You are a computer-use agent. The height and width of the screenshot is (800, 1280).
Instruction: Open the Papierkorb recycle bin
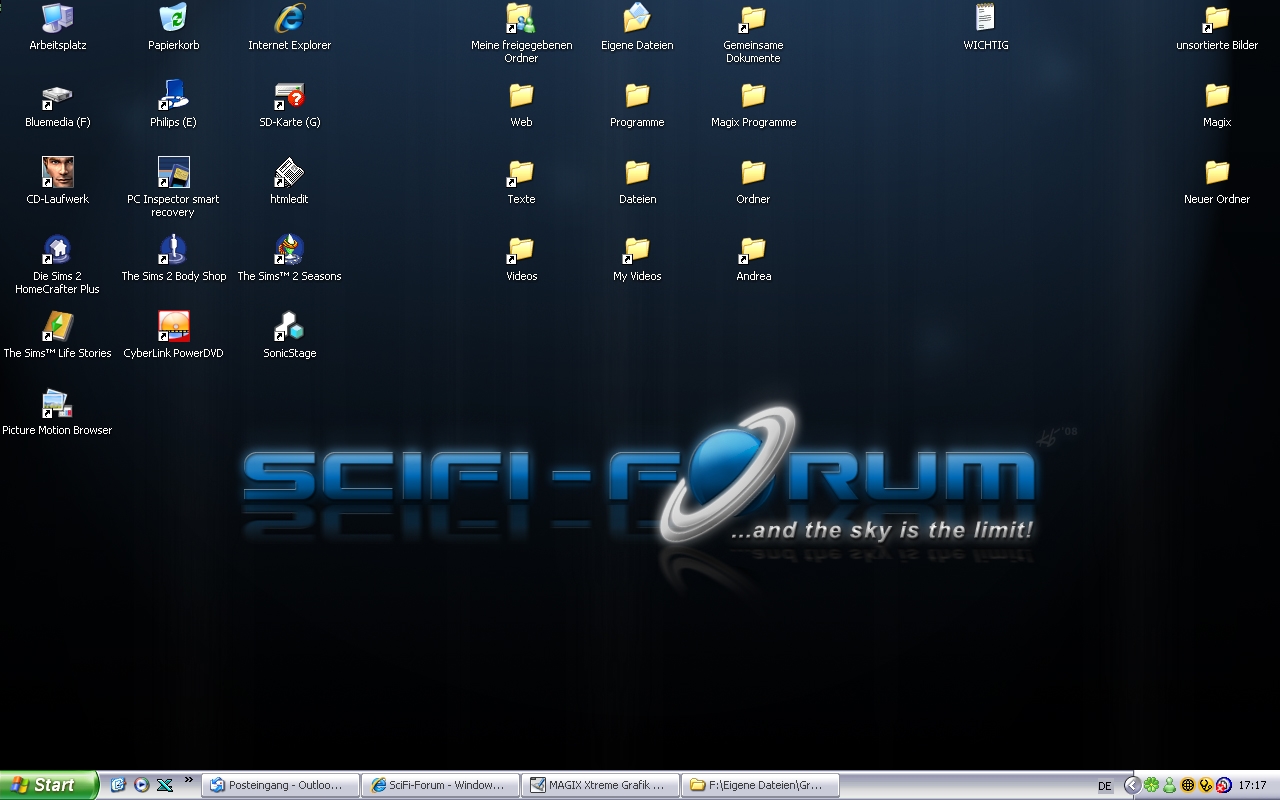click(x=173, y=19)
